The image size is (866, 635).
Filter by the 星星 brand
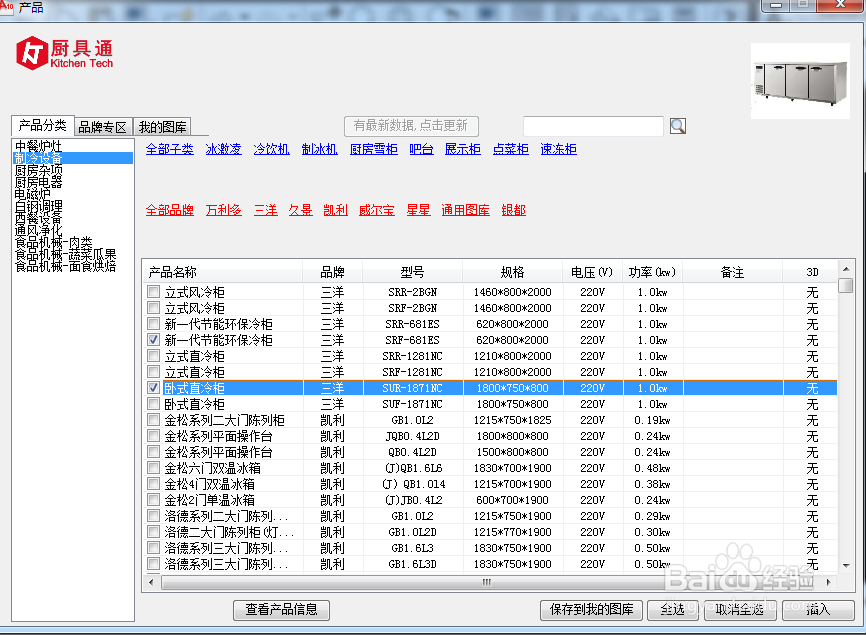point(418,210)
